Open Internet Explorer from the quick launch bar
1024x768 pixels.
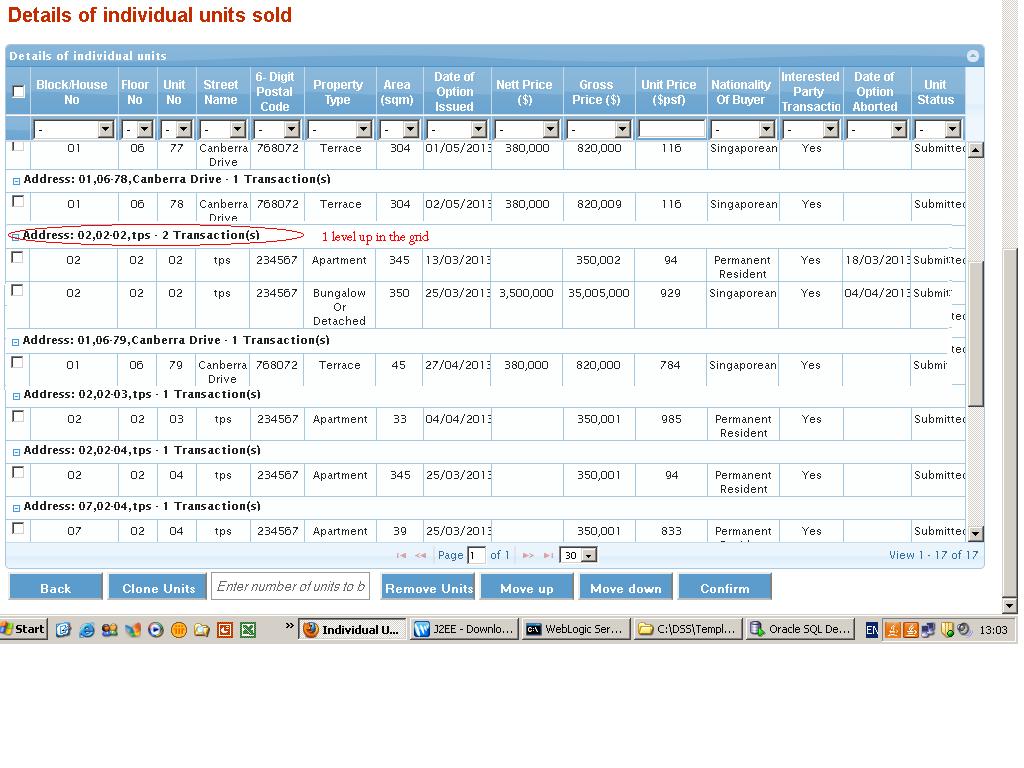pyautogui.click(x=87, y=630)
